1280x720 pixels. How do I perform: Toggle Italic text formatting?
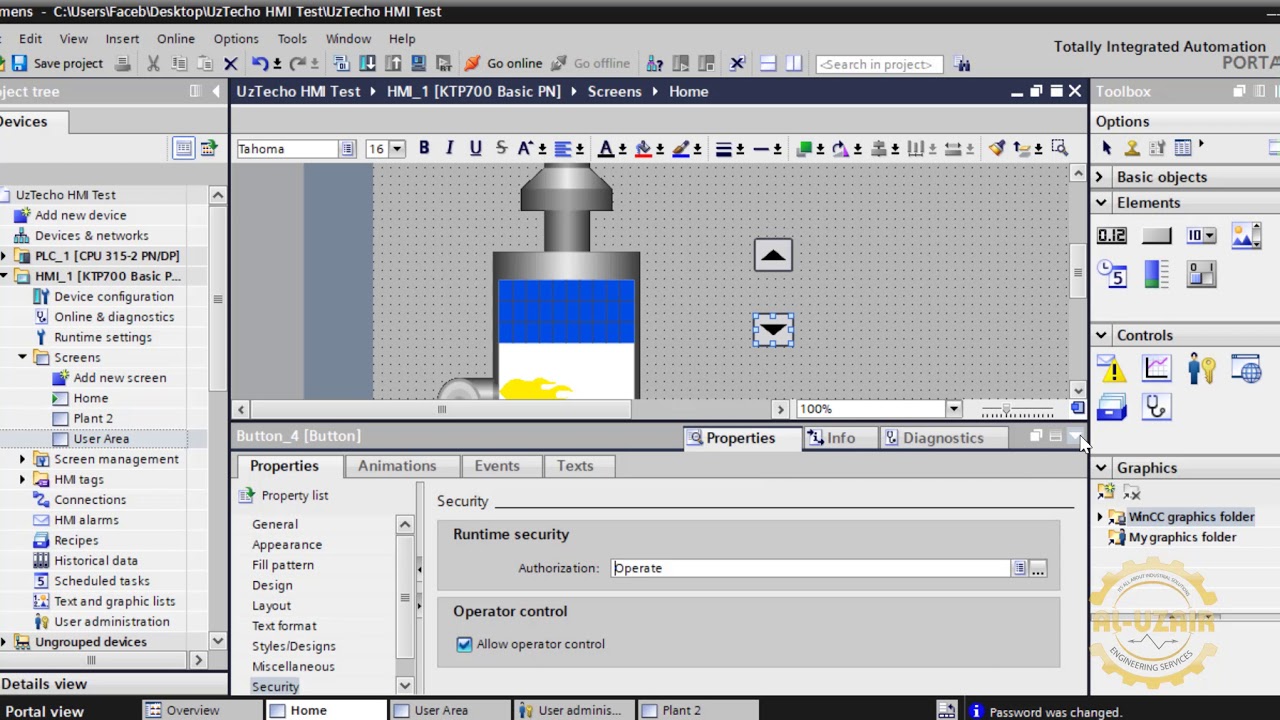coord(449,148)
